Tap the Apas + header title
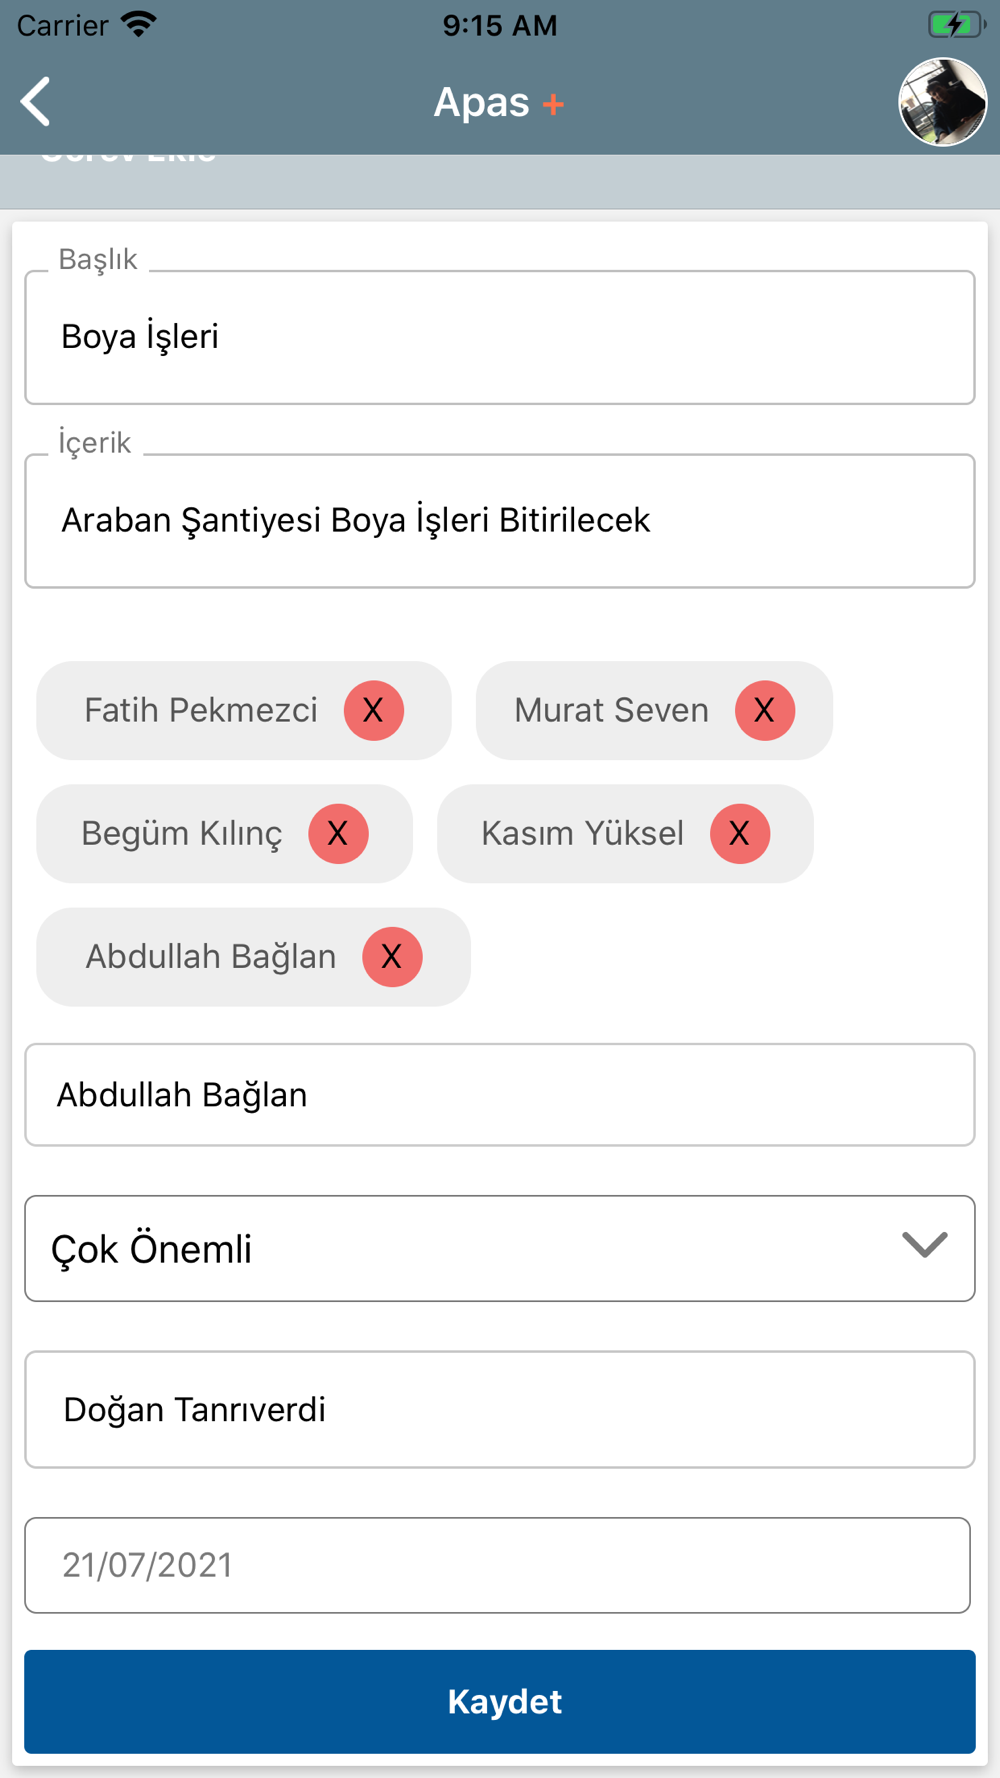Image resolution: width=1000 pixels, height=1778 pixels. point(499,102)
